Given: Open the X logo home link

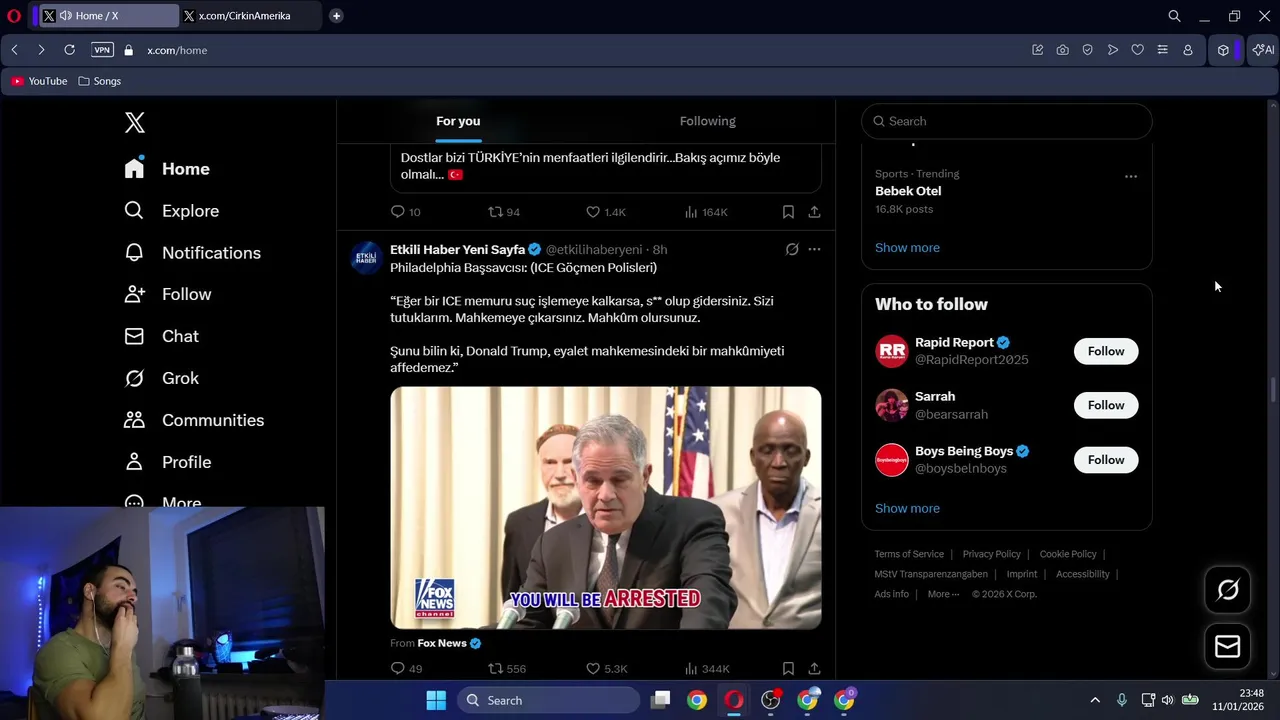Looking at the screenshot, I should (x=135, y=122).
